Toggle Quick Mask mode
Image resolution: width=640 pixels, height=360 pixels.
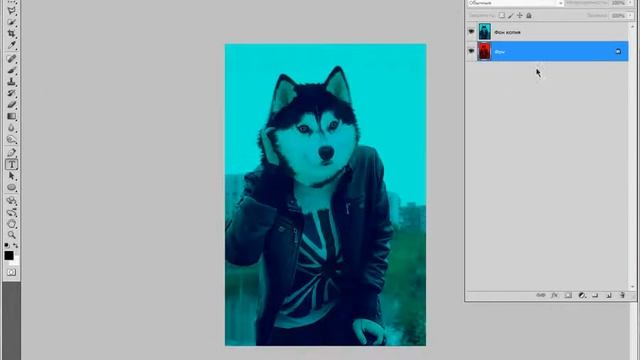coord(11,272)
